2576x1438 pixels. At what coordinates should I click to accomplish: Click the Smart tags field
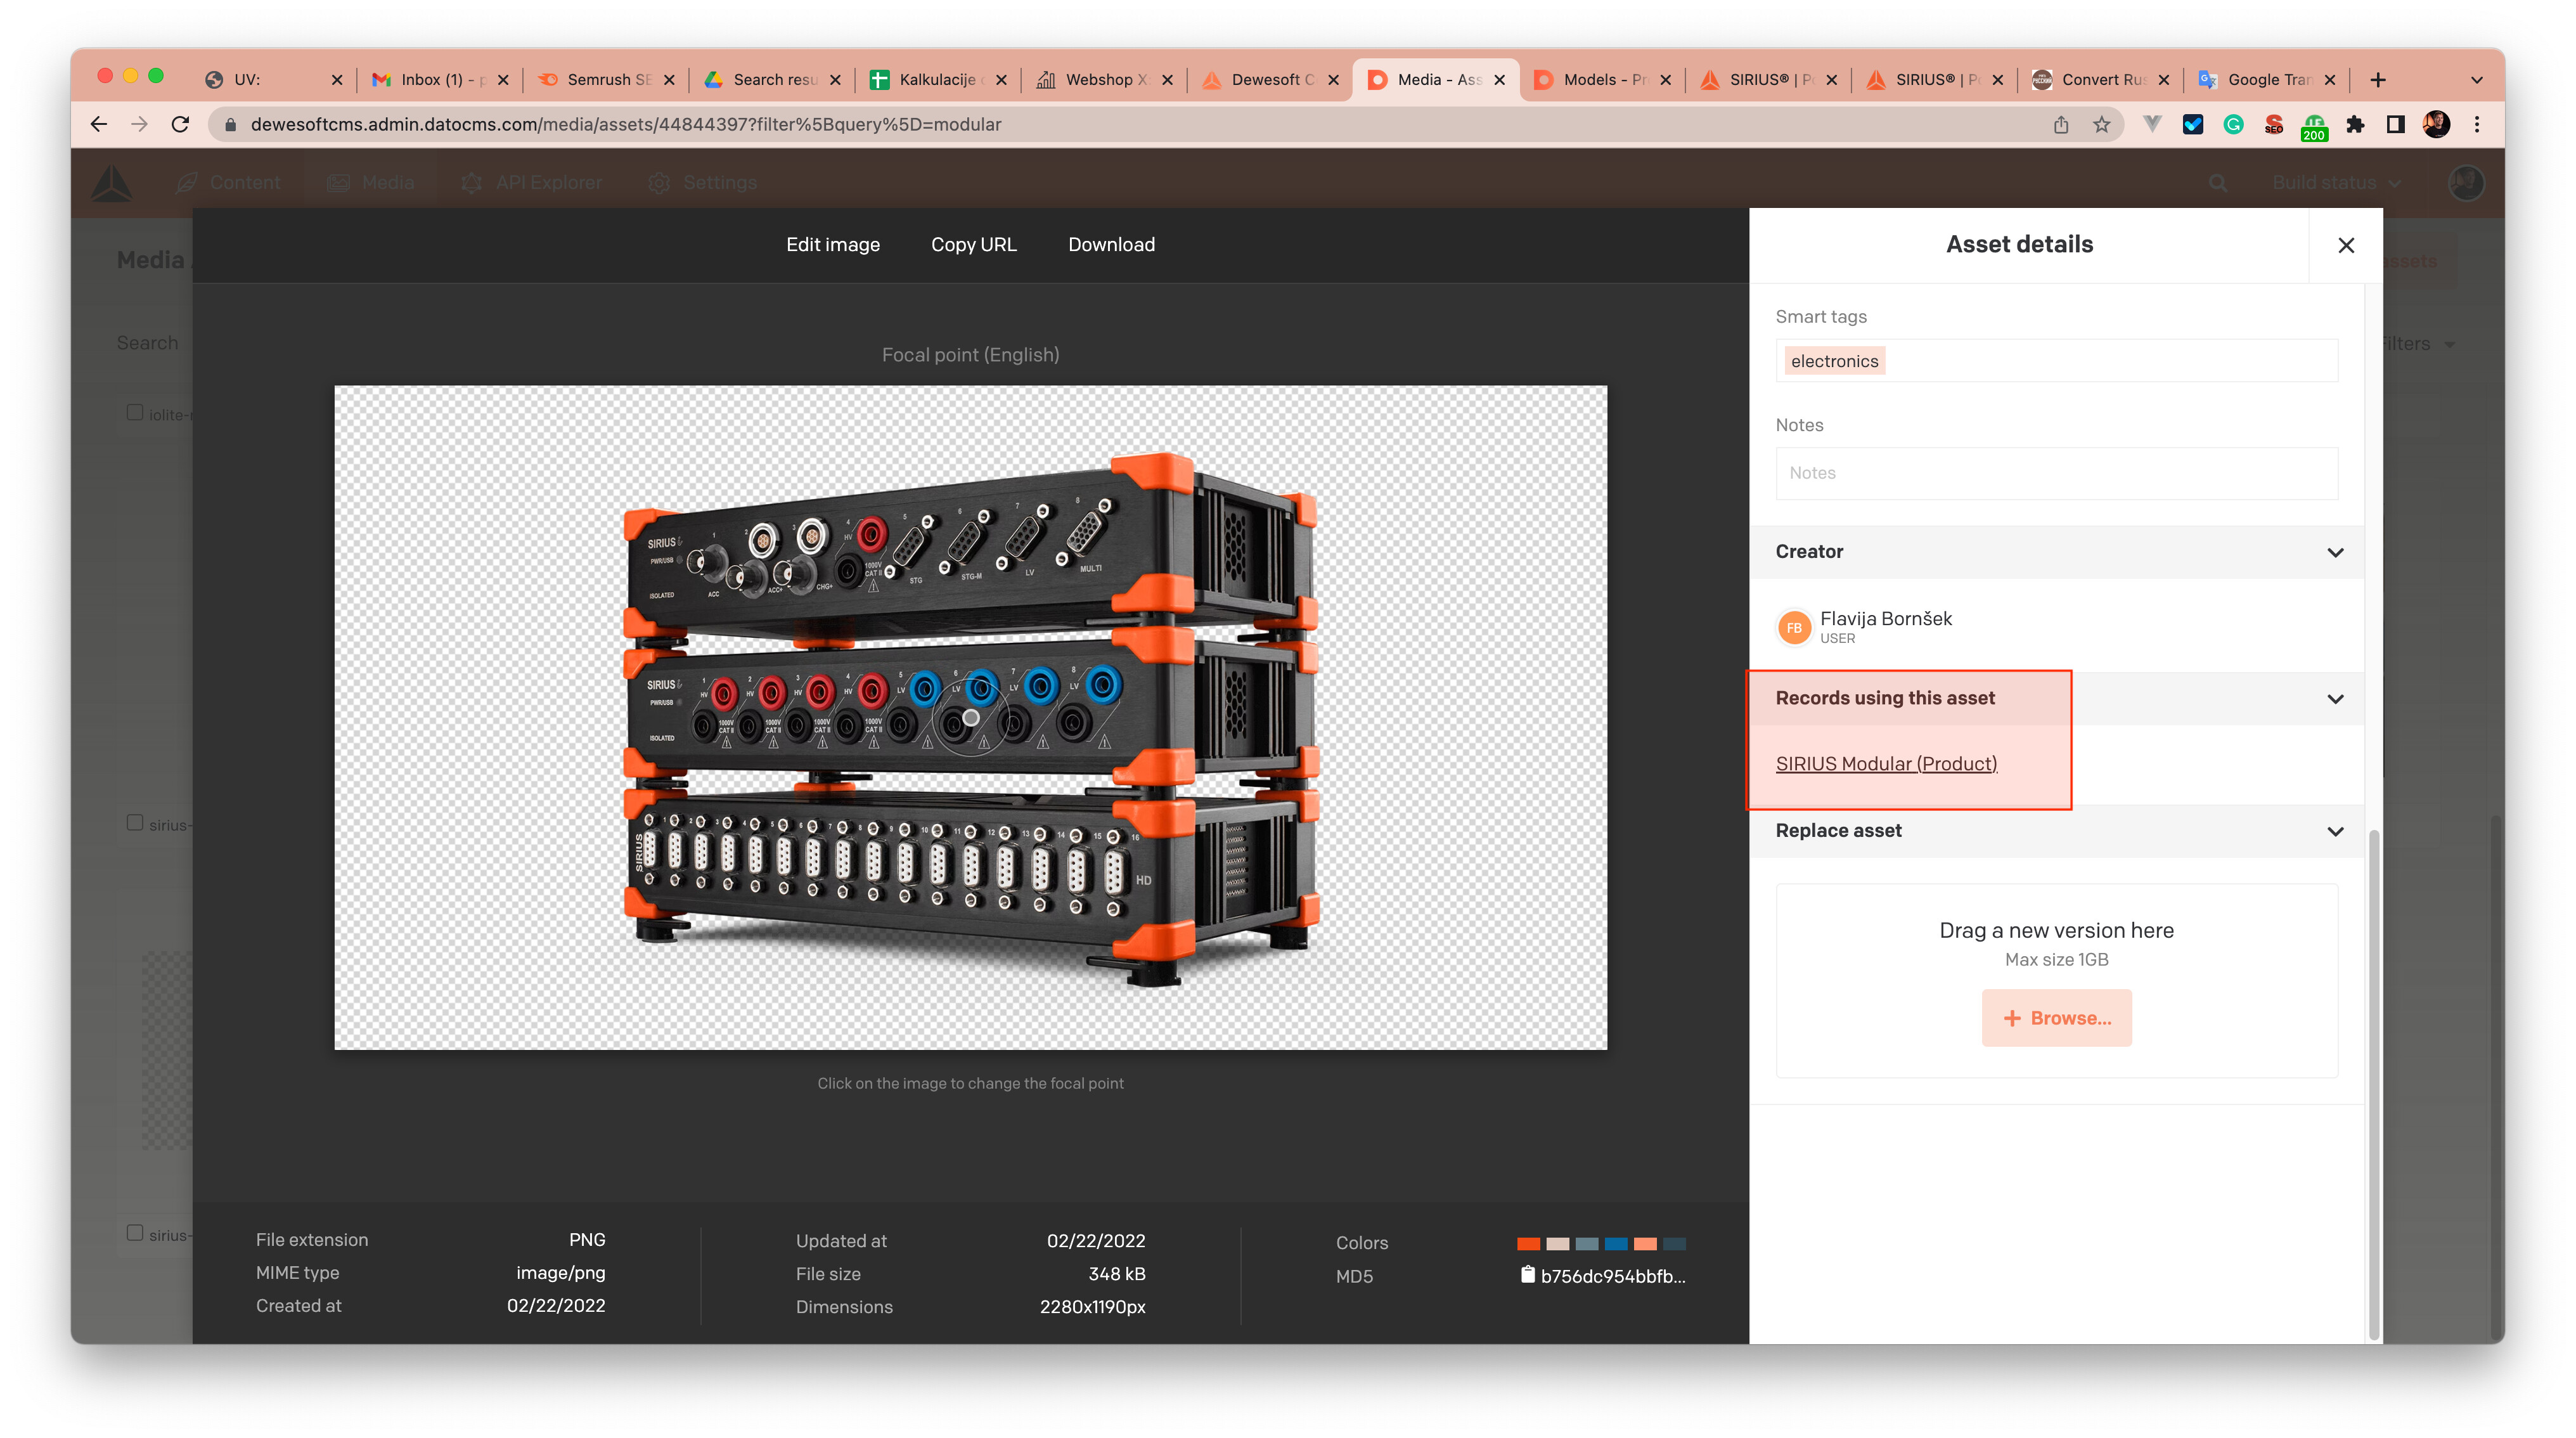click(x=2056, y=361)
